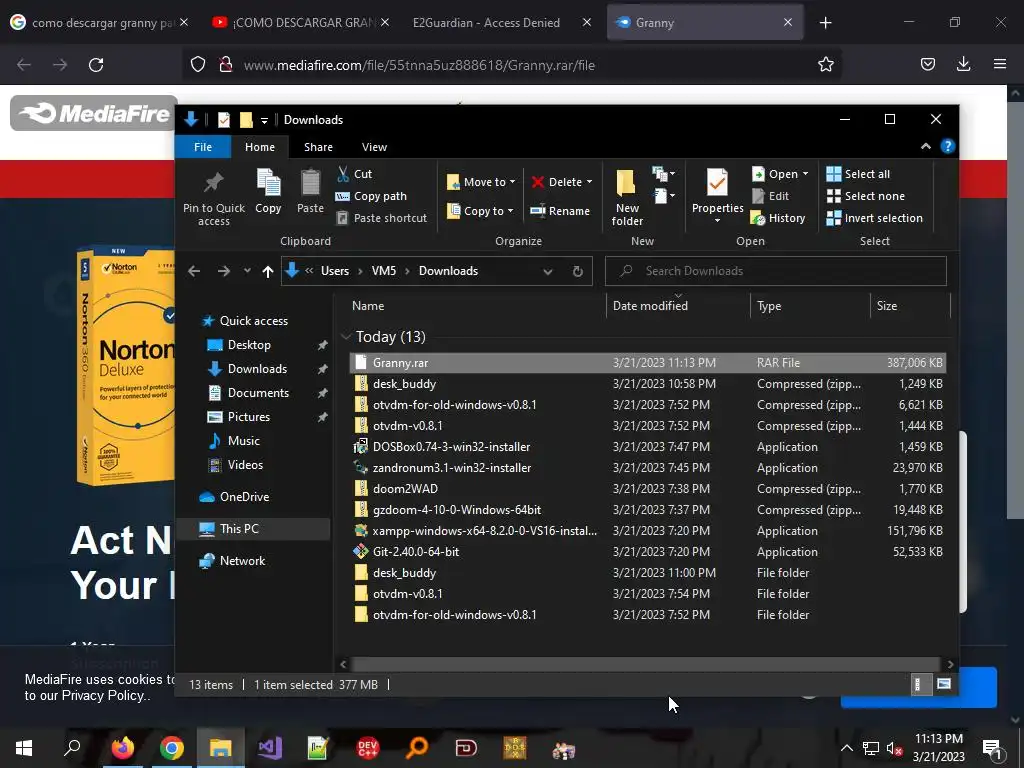Open Move to dropdown
The width and height of the screenshot is (1024, 768).
coord(481,182)
